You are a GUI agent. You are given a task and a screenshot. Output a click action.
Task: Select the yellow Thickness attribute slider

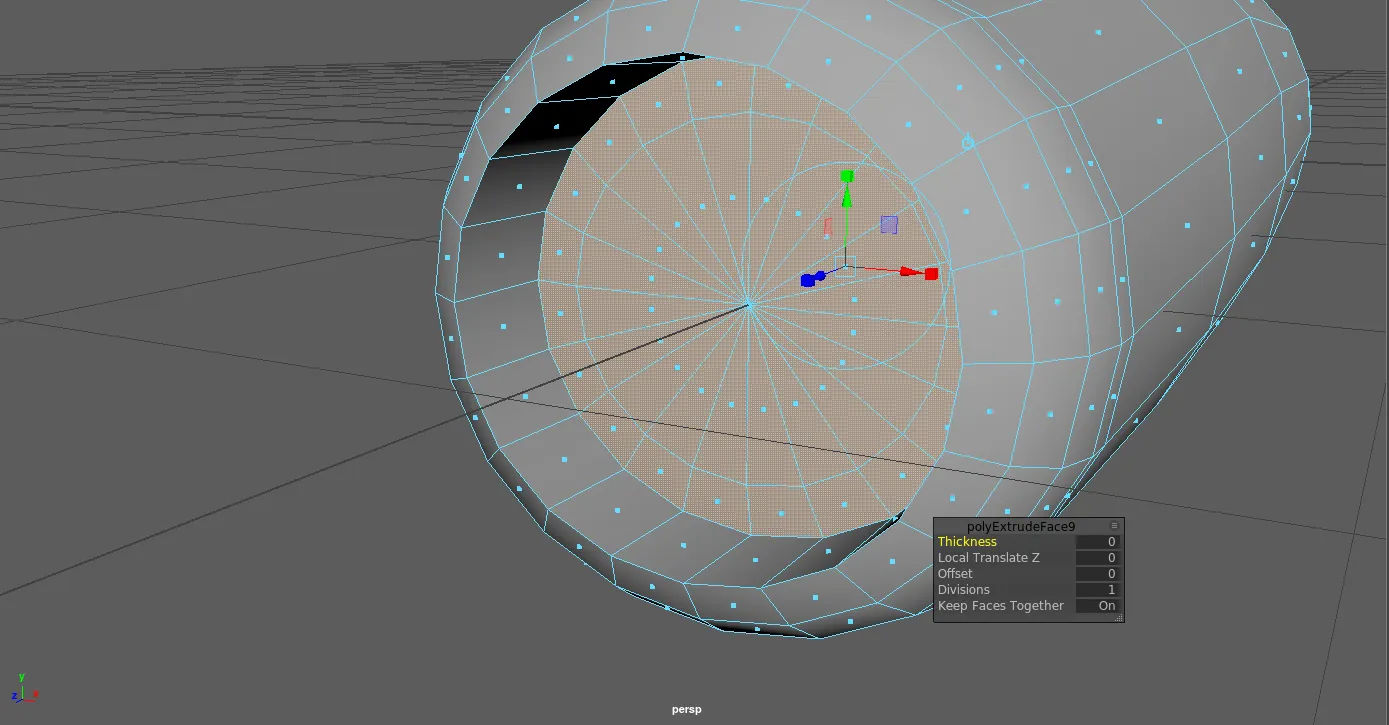tap(968, 541)
